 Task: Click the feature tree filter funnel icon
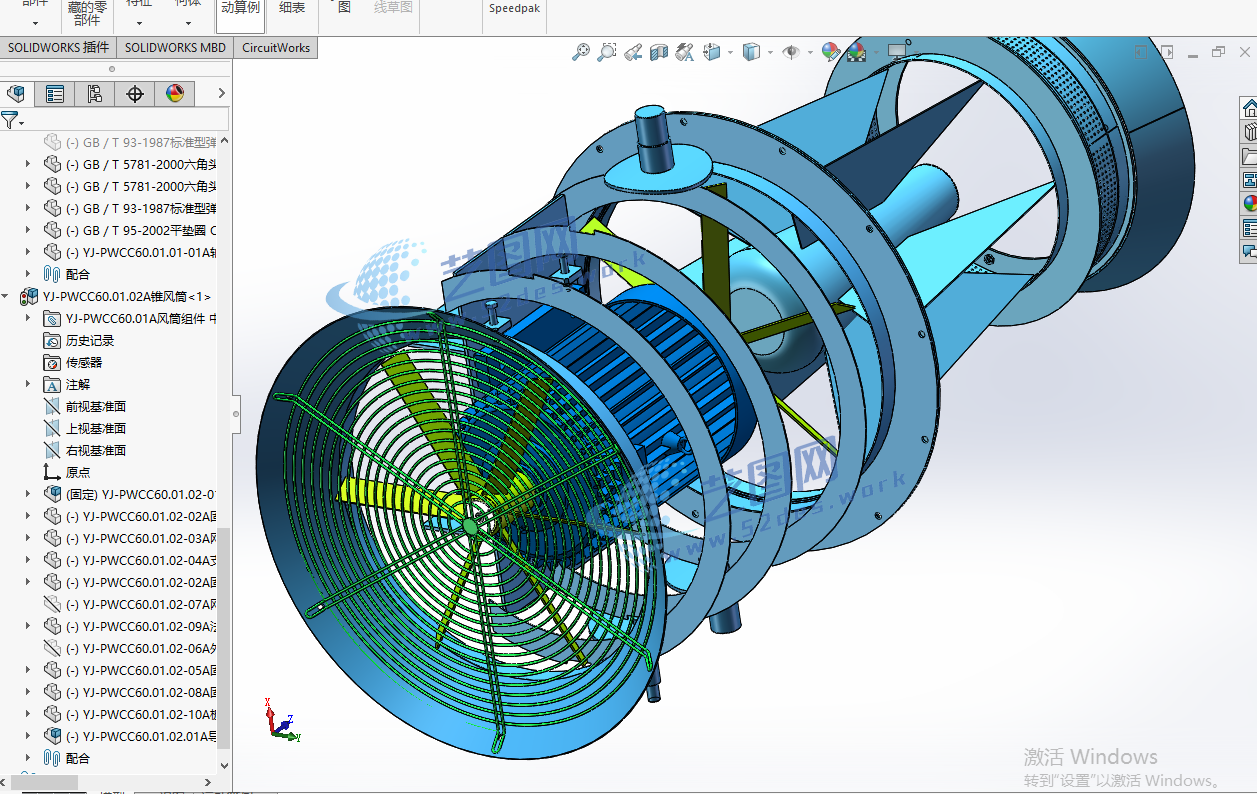coord(10,120)
